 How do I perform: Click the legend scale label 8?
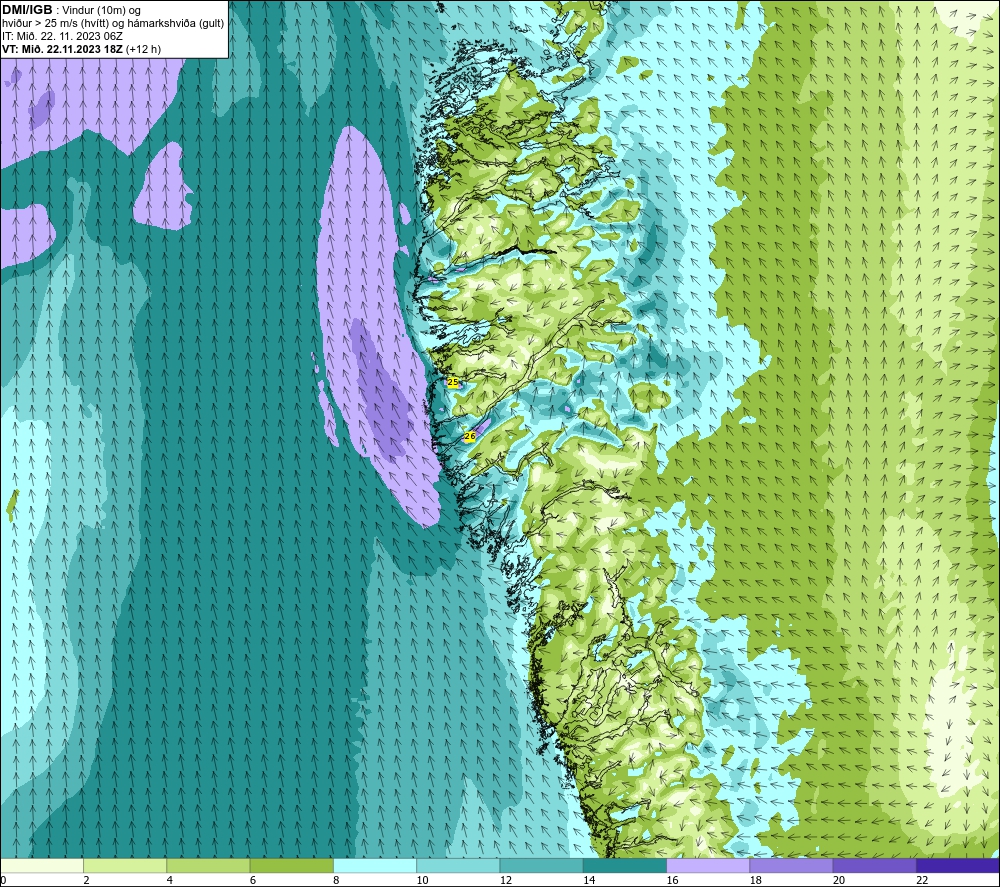336,880
